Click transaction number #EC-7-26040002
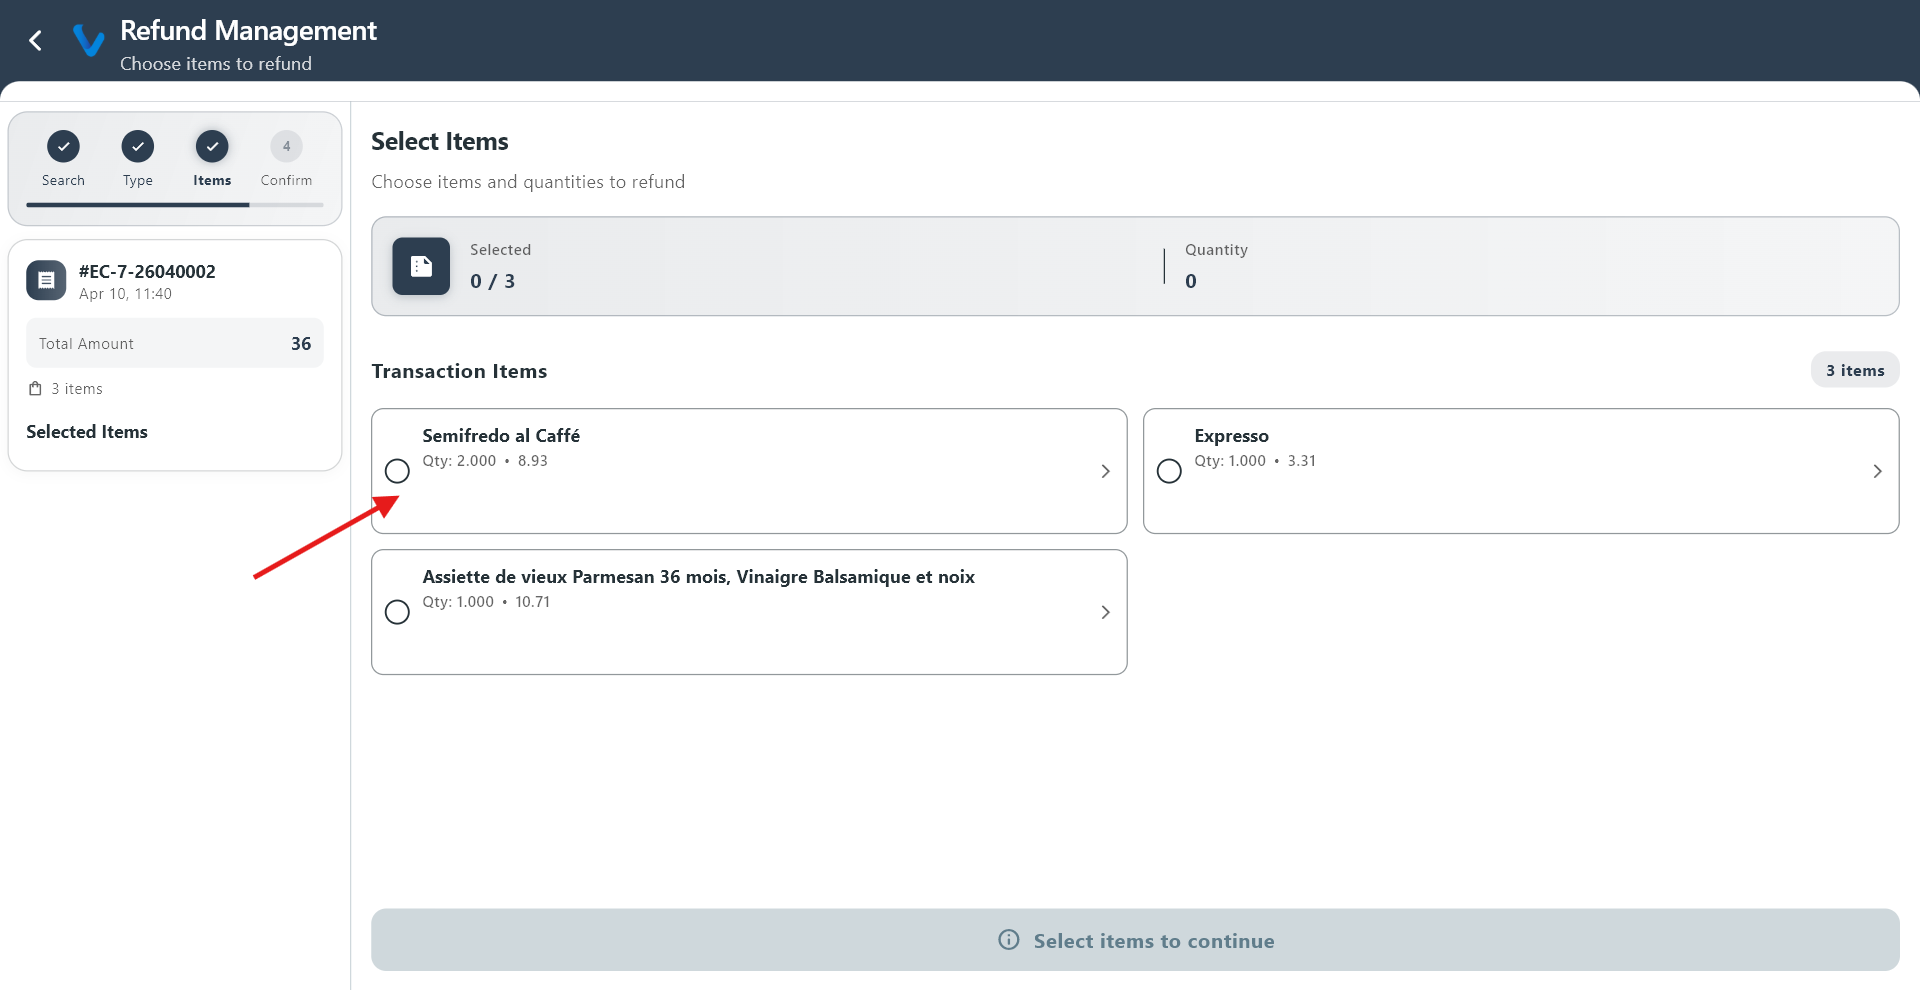The image size is (1920, 990). (x=147, y=272)
